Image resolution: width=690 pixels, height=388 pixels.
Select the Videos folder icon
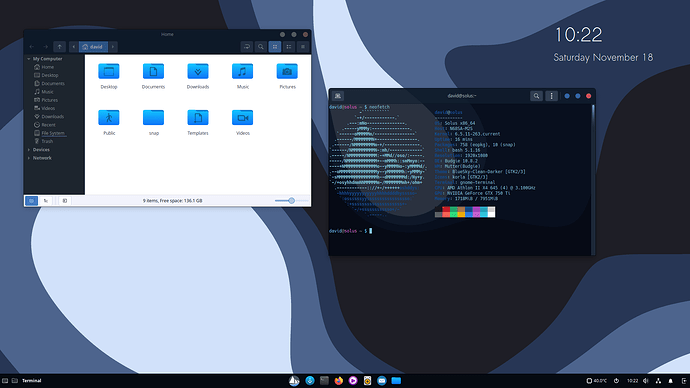[242, 117]
